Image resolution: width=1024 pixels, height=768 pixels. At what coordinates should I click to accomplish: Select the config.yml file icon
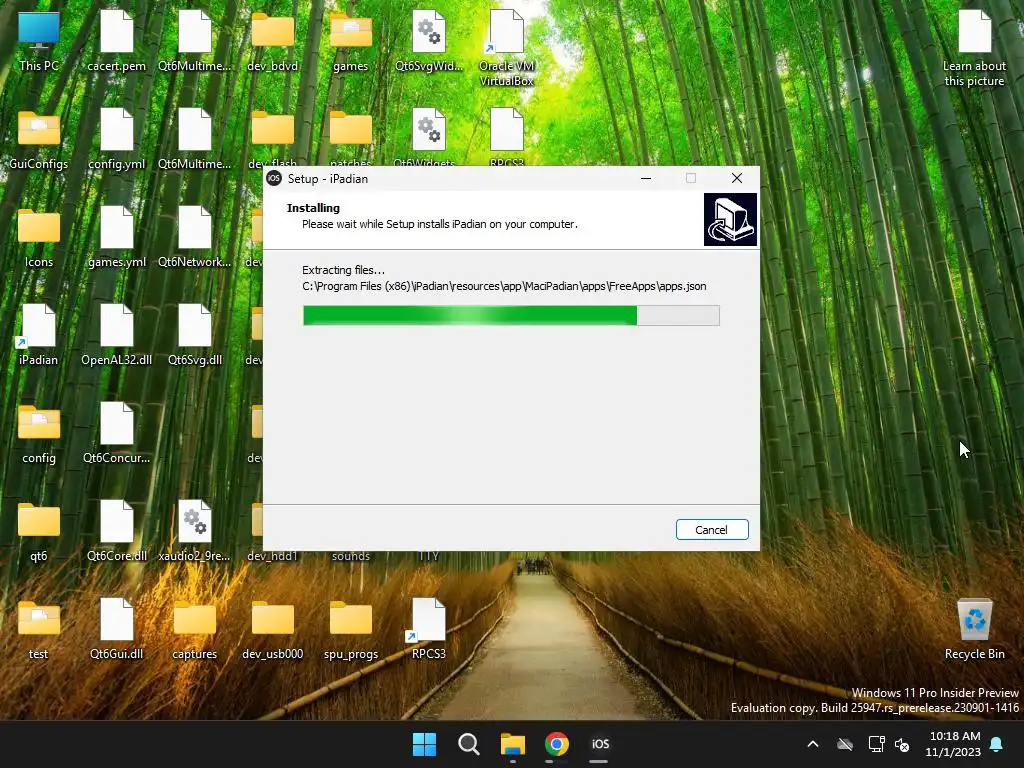pos(117,139)
